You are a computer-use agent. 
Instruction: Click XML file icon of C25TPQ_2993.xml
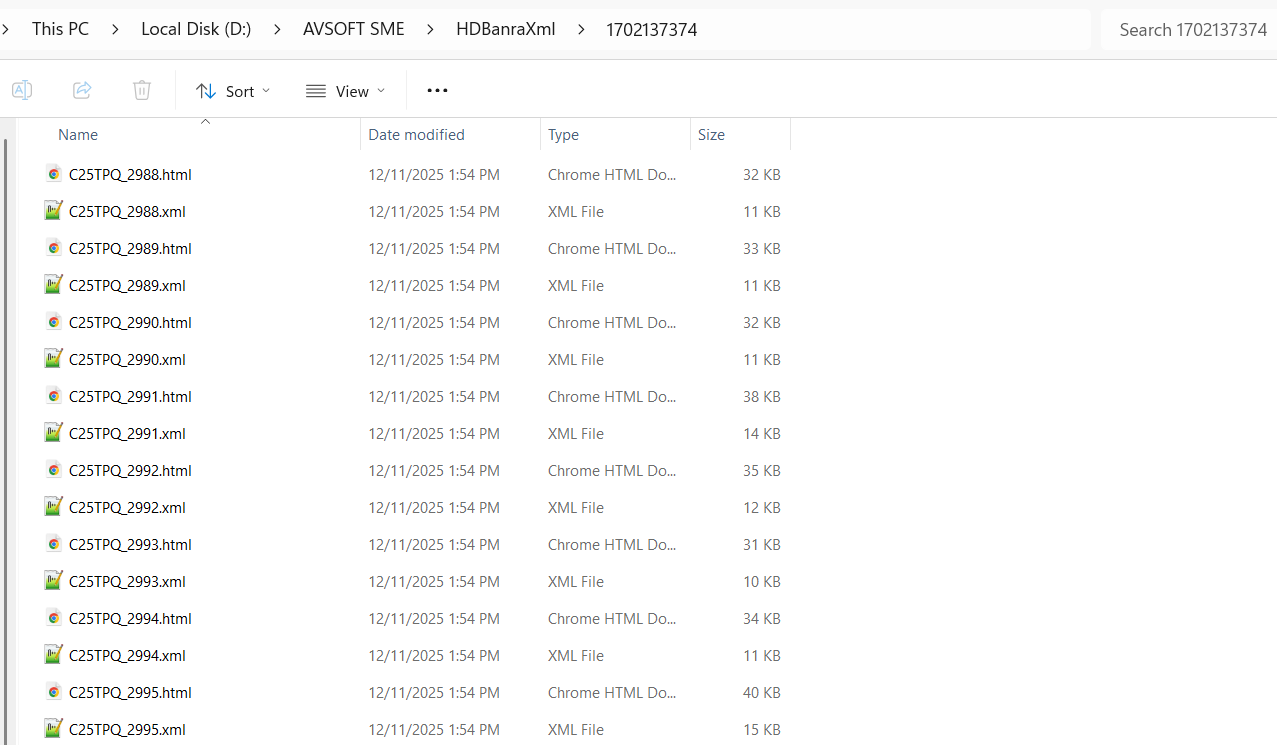click(54, 581)
